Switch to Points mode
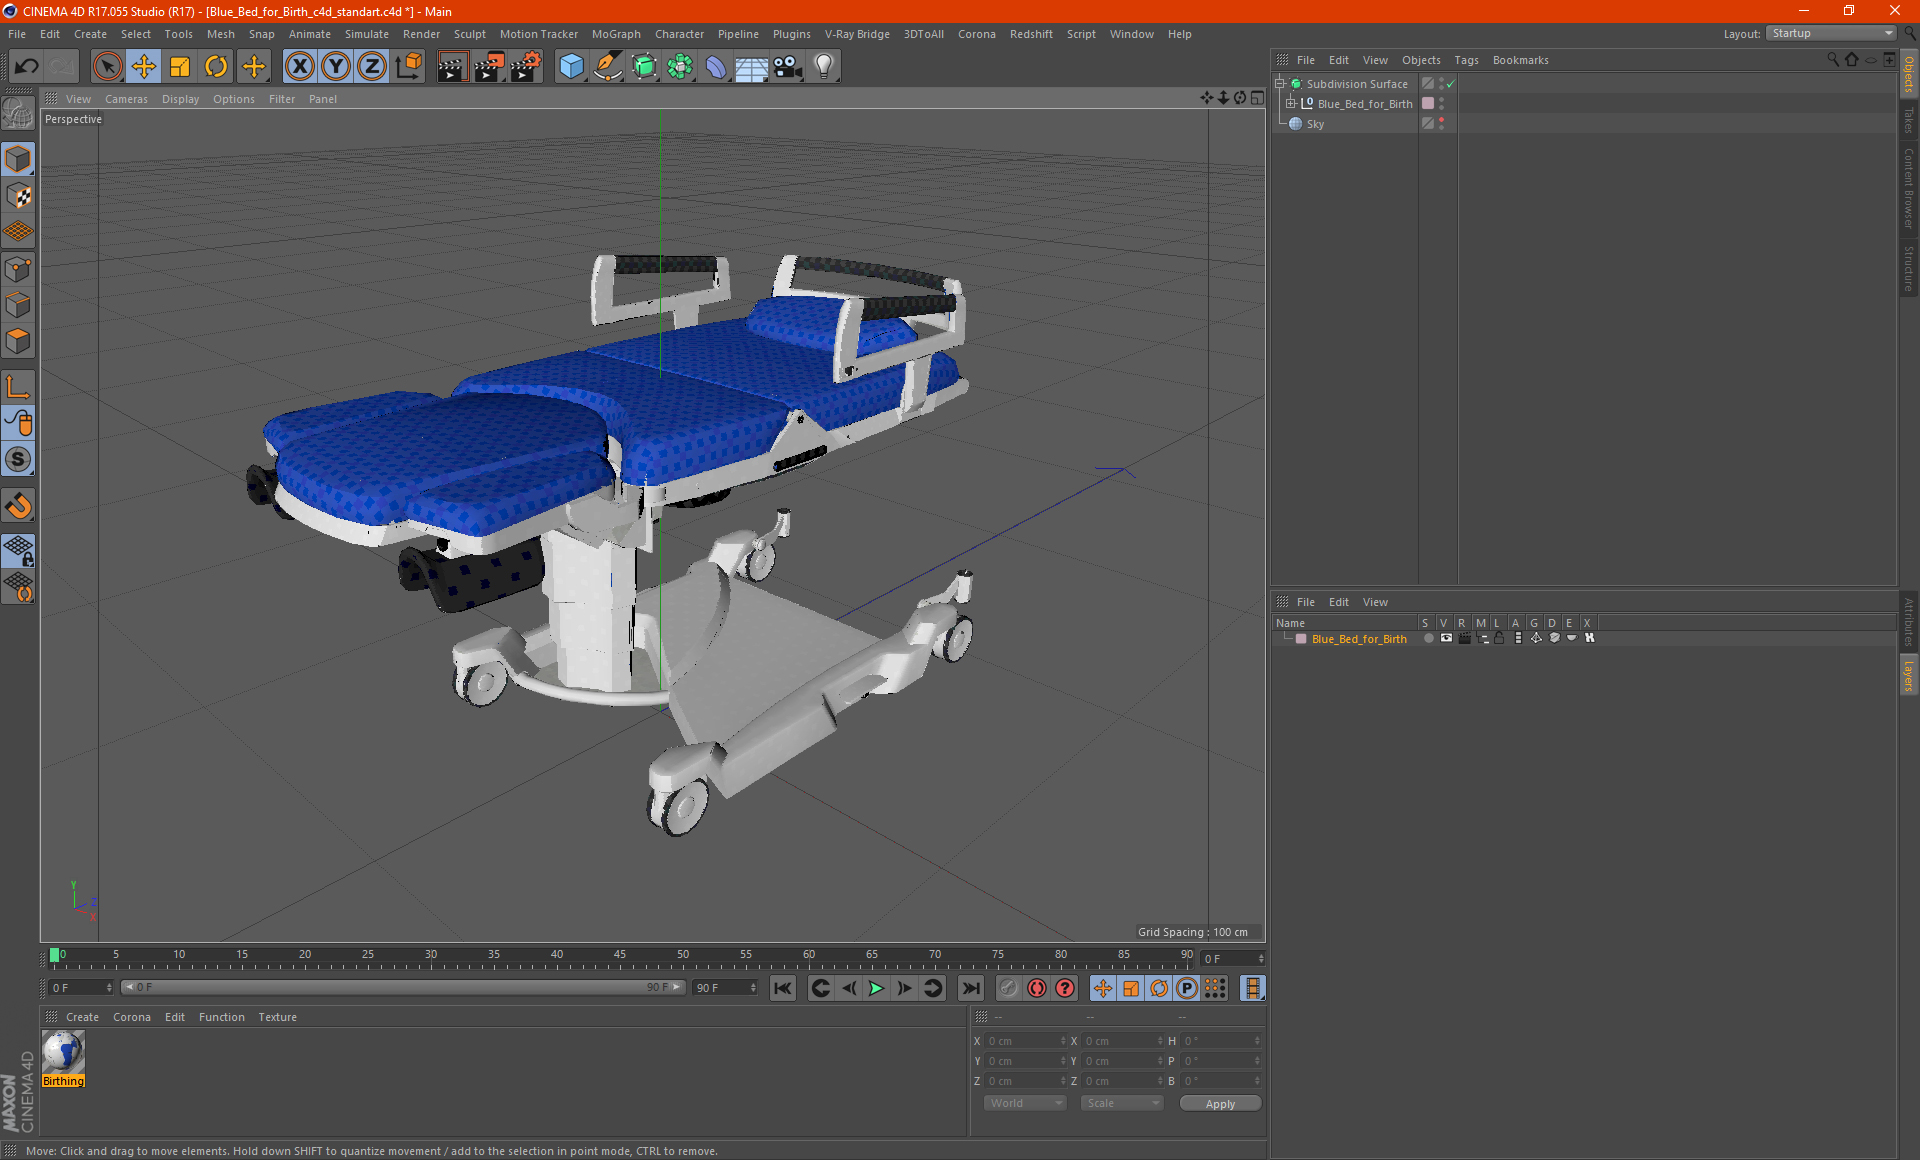1920x1160 pixels. coord(18,269)
